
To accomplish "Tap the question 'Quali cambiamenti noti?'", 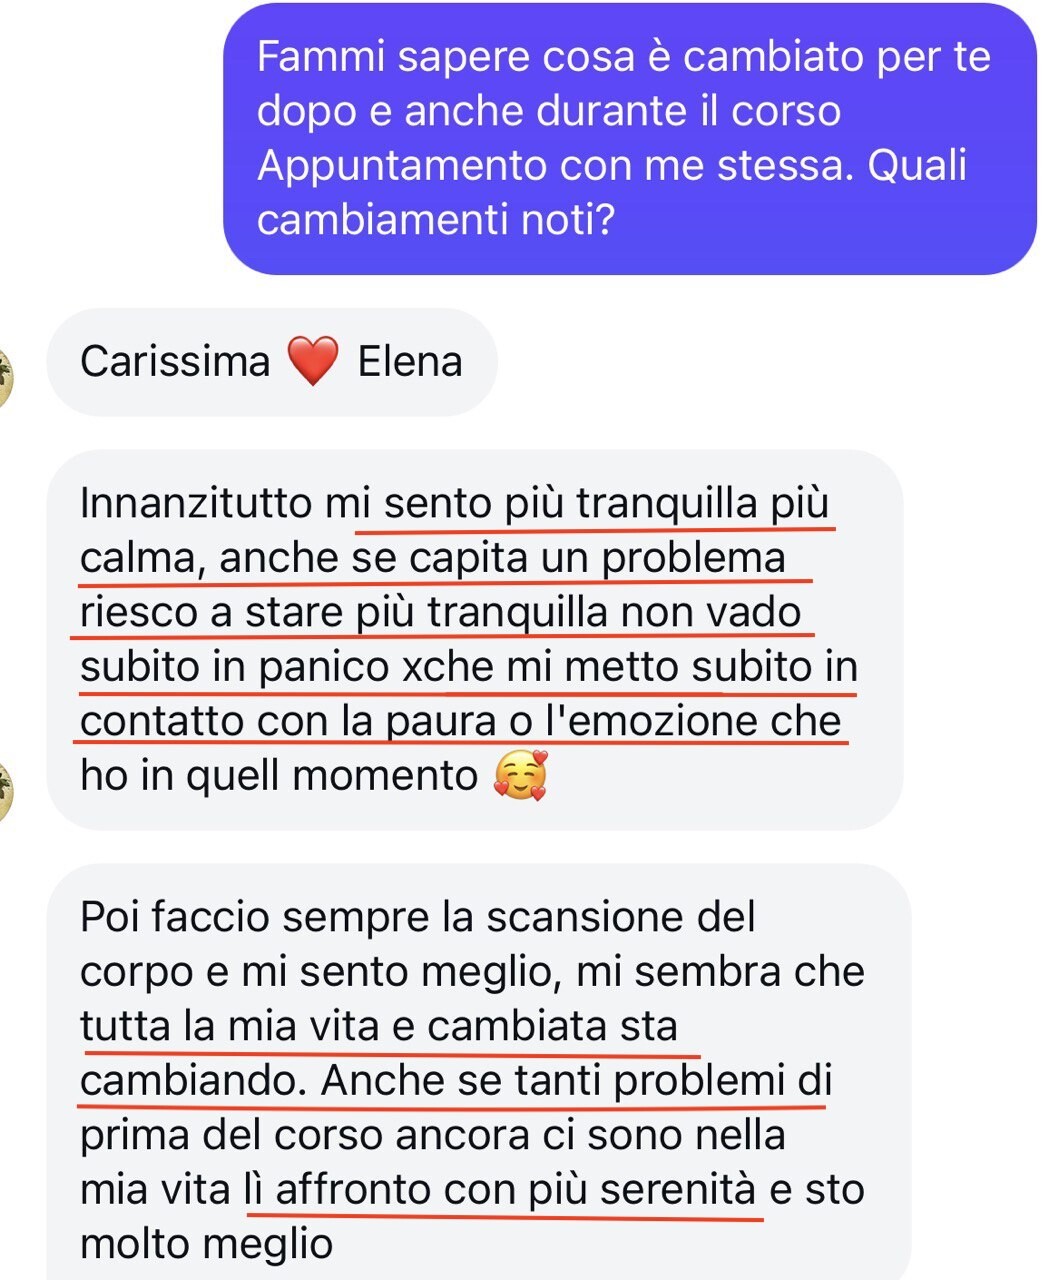I will 612,192.
